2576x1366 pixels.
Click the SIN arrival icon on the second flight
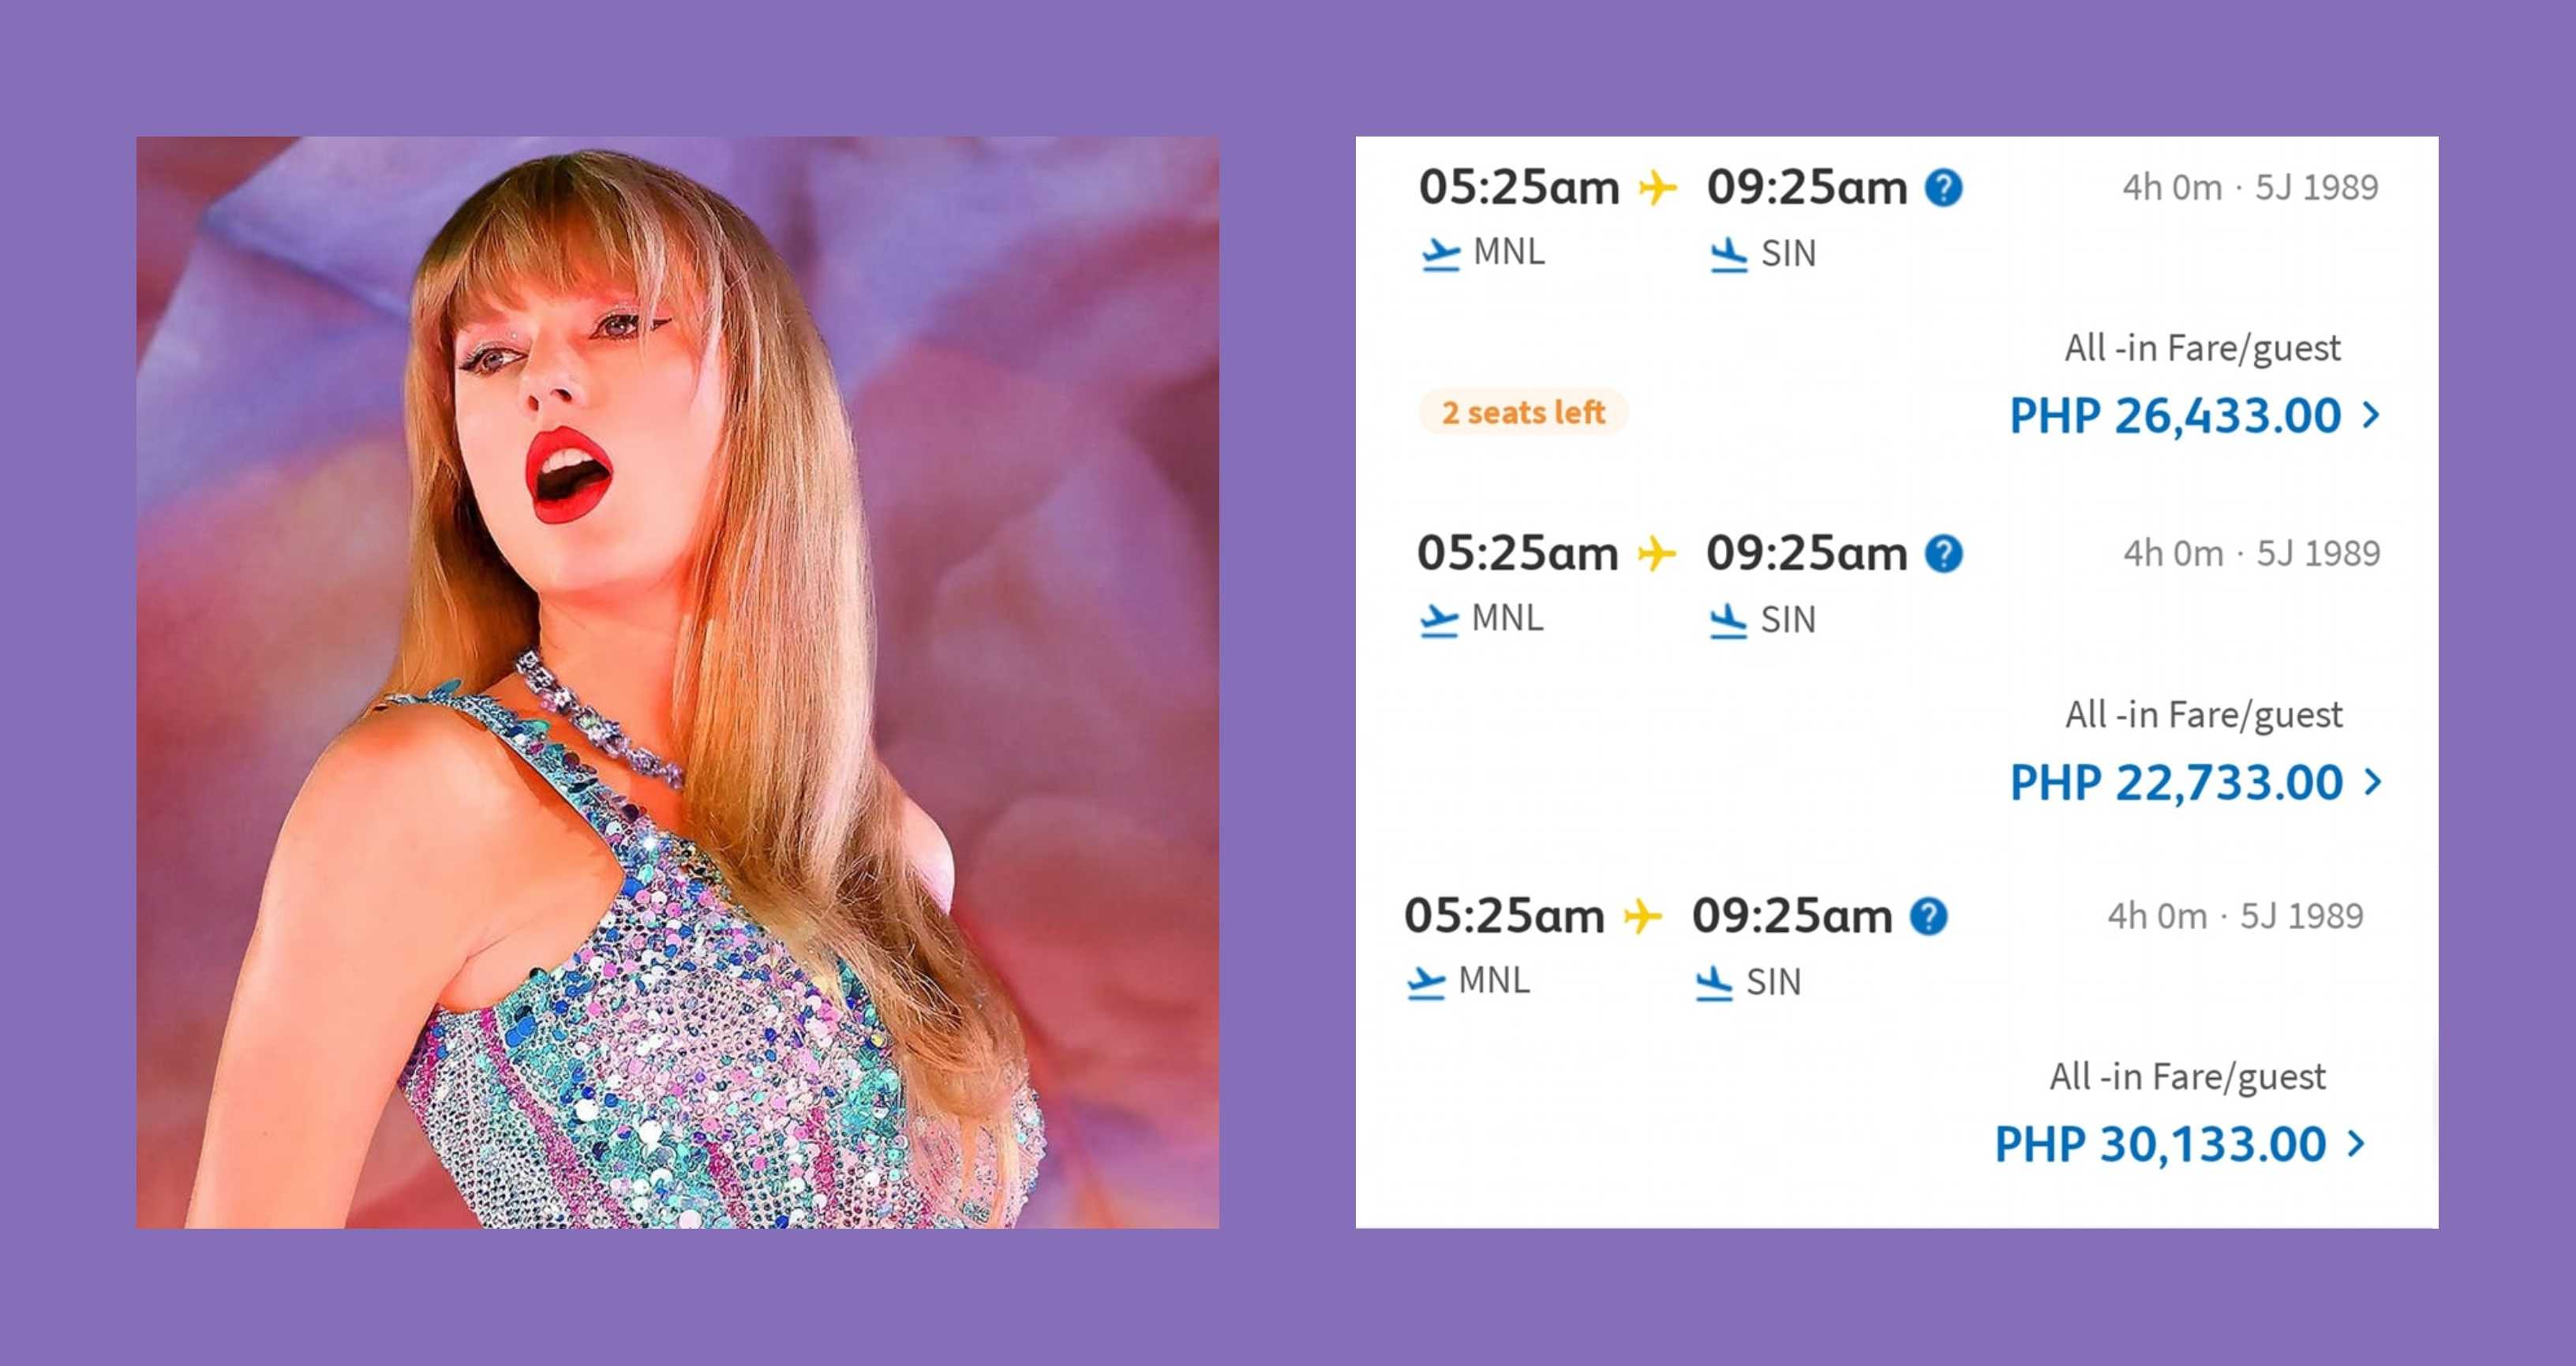pyautogui.click(x=1728, y=621)
